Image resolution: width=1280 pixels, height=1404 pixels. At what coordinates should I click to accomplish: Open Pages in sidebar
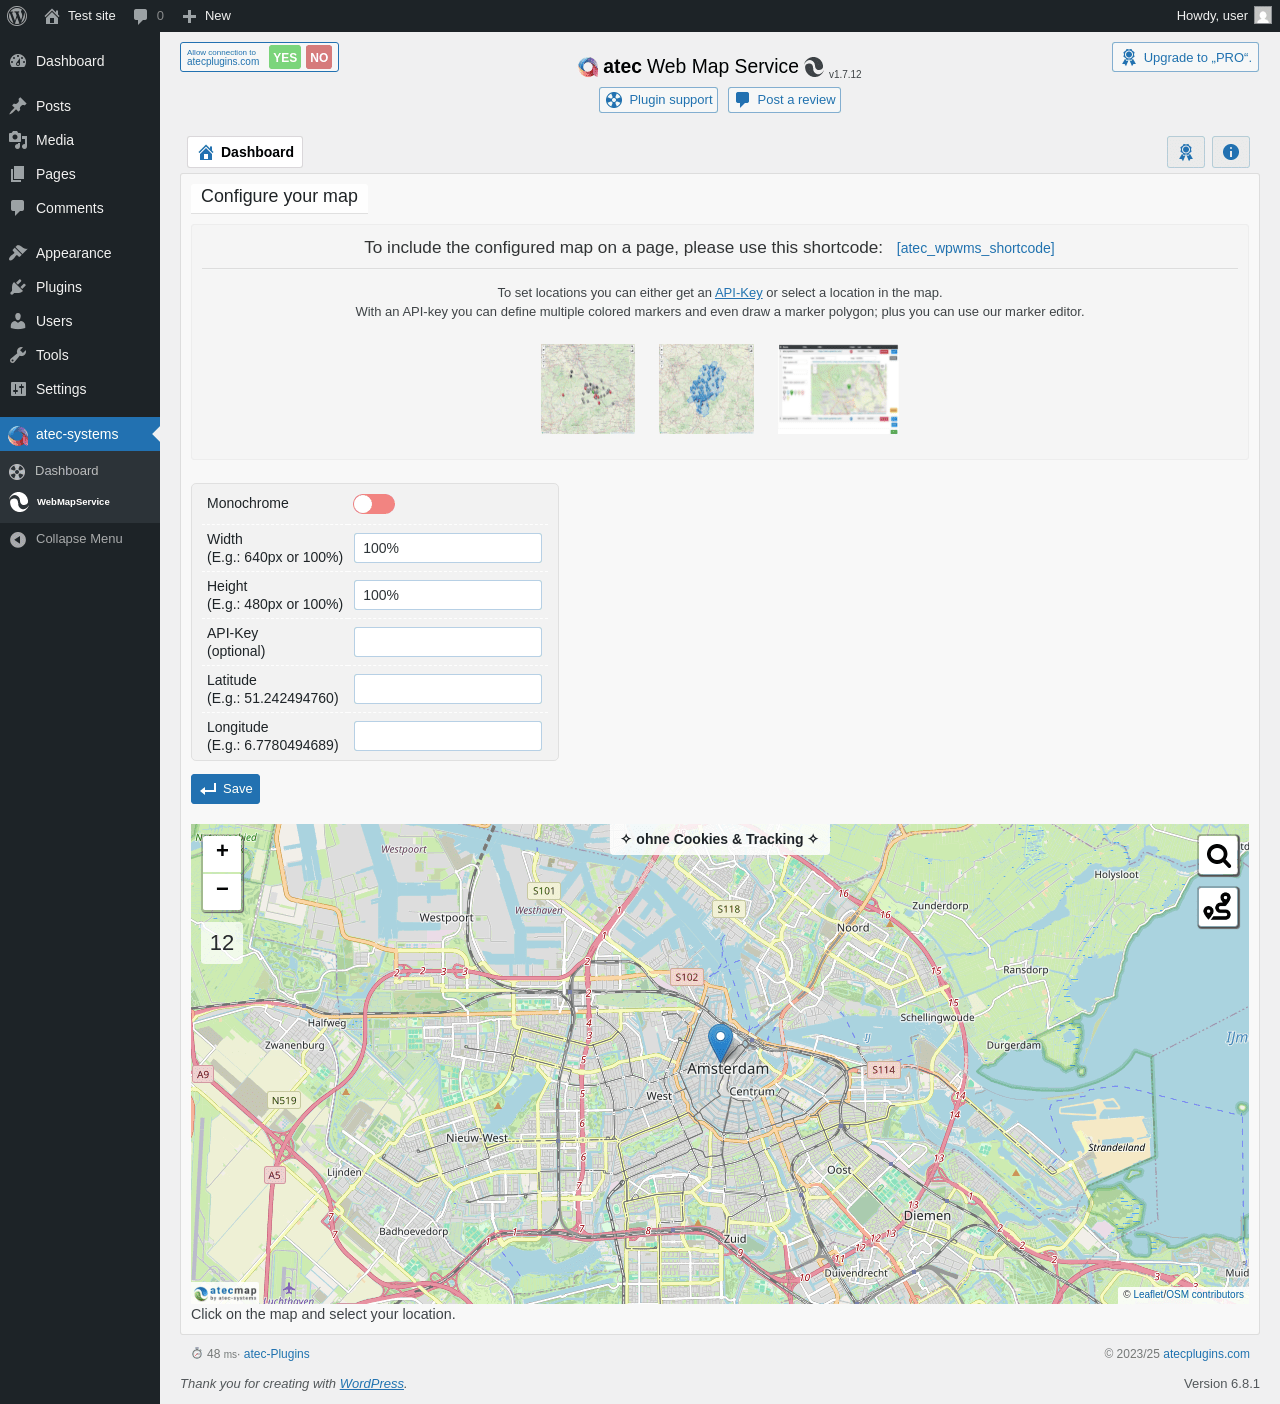coord(80,174)
